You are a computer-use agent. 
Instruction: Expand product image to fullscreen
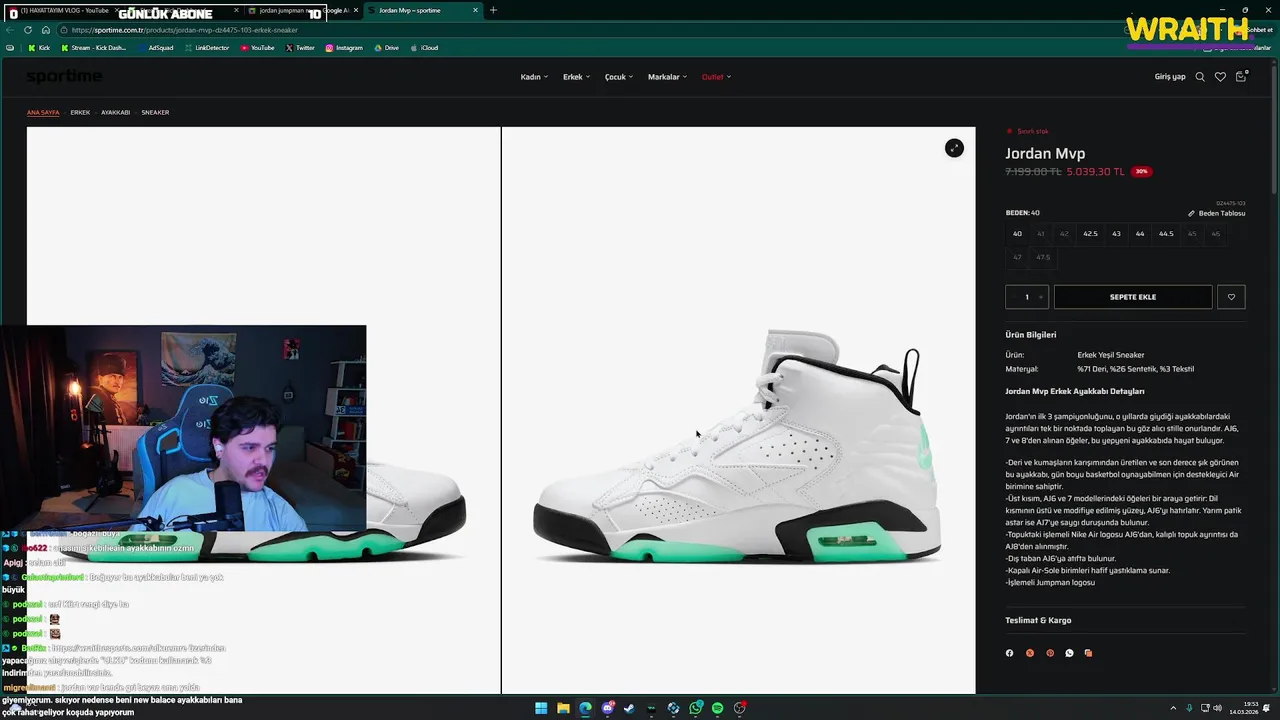(x=954, y=148)
